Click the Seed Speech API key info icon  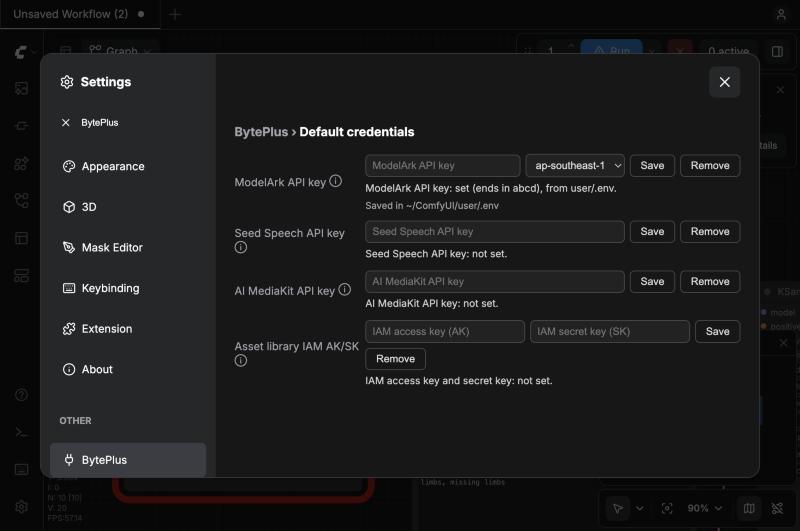click(x=241, y=247)
